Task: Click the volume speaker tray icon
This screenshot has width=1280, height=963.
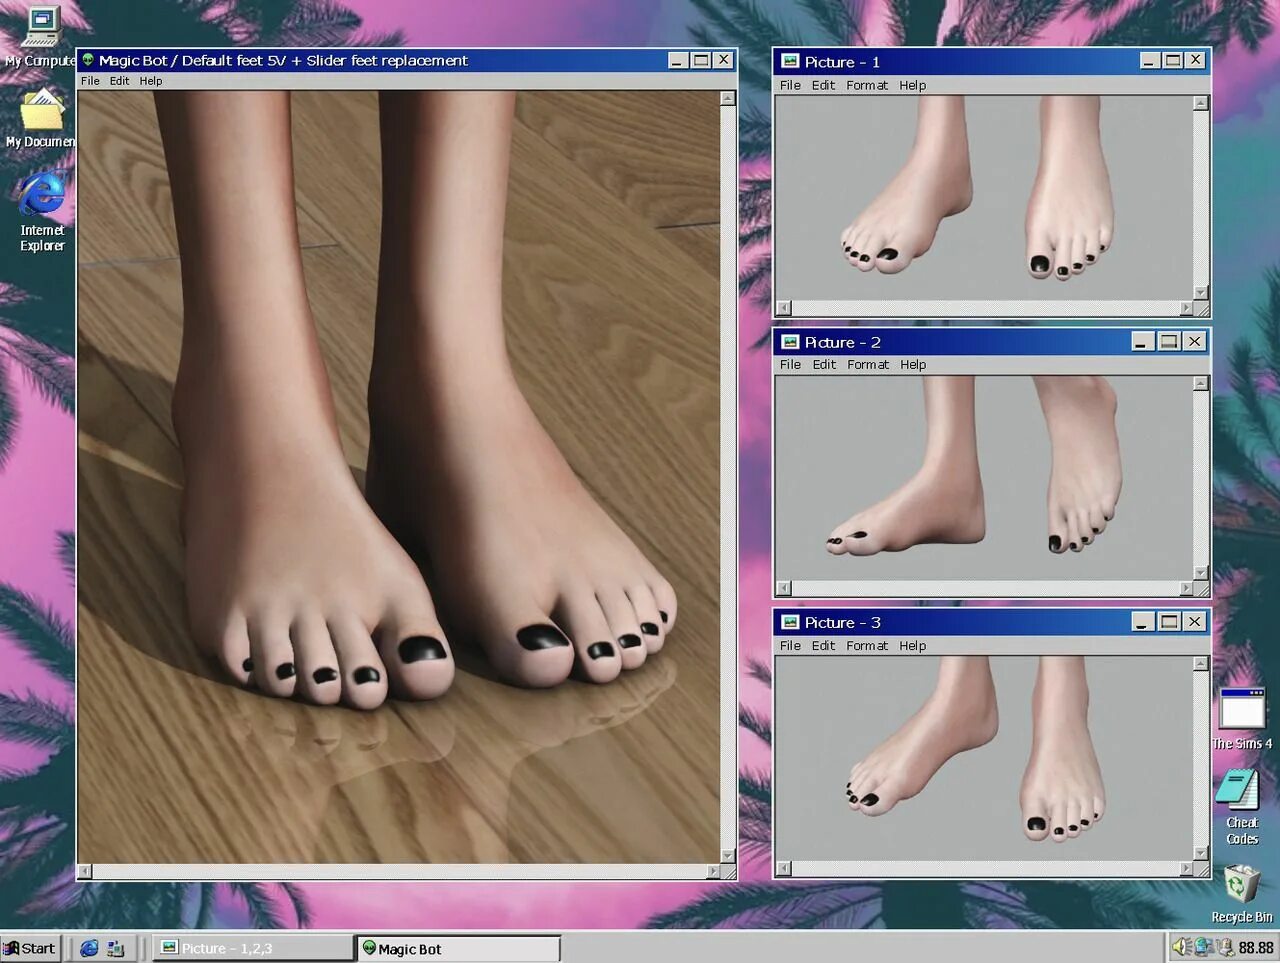Action: [x=1181, y=947]
